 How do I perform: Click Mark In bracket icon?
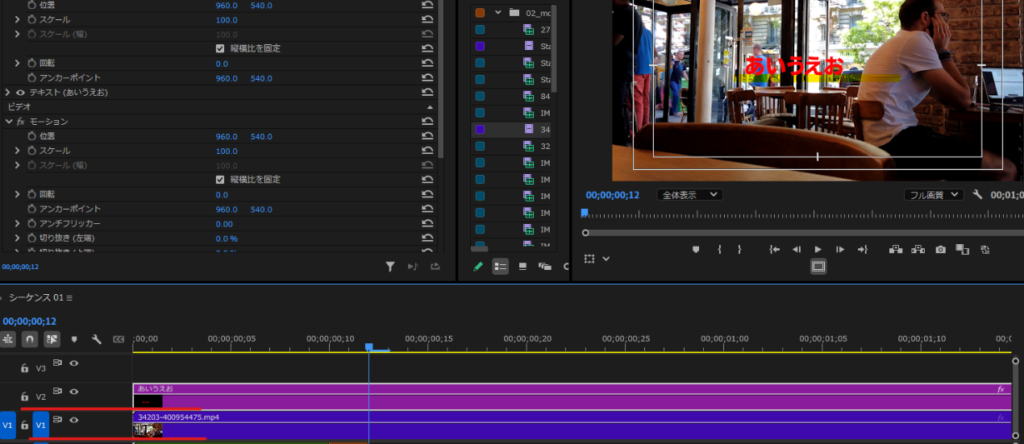(719, 249)
